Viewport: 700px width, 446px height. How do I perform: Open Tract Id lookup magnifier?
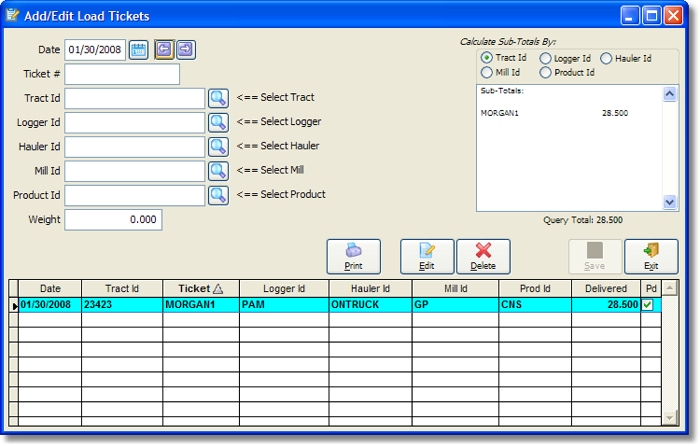point(218,98)
